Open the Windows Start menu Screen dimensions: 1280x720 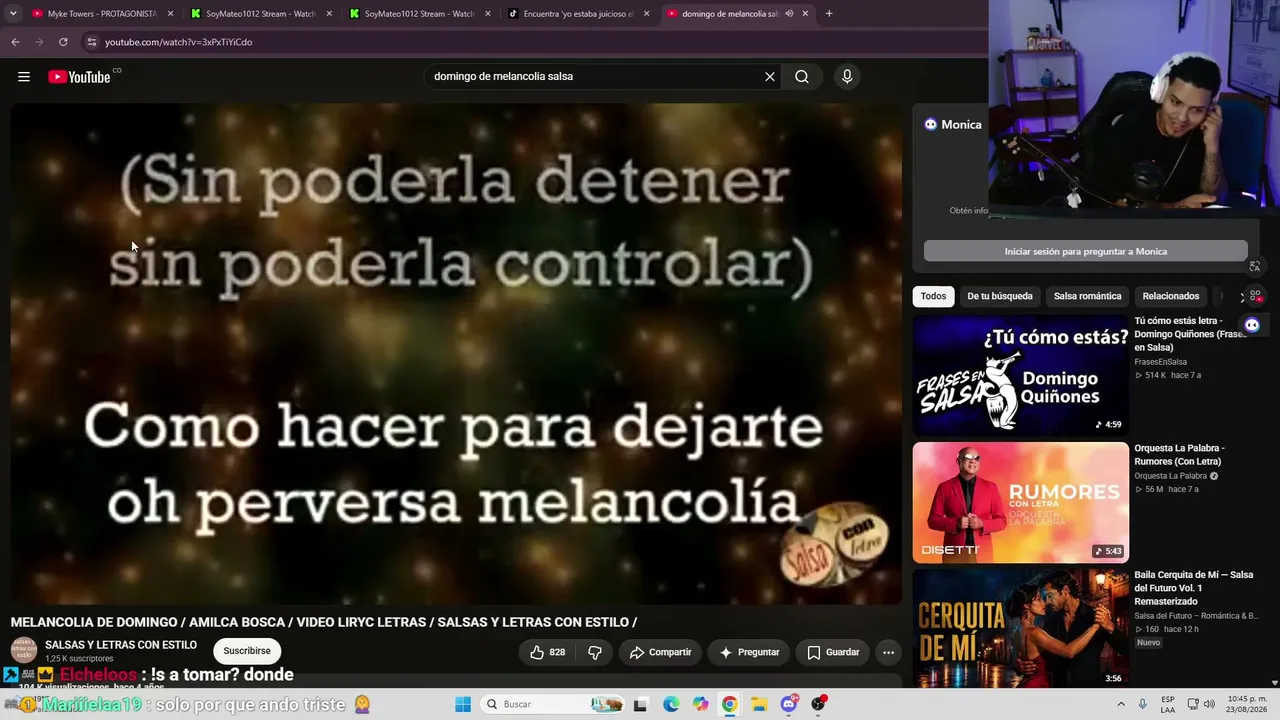pos(463,704)
